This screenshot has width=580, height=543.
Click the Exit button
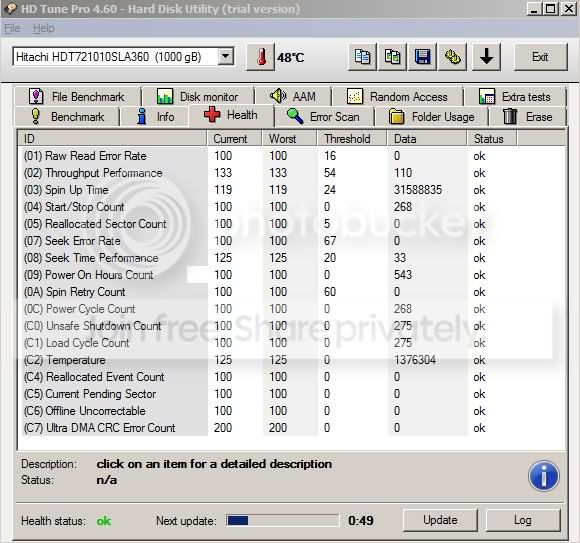pos(540,57)
